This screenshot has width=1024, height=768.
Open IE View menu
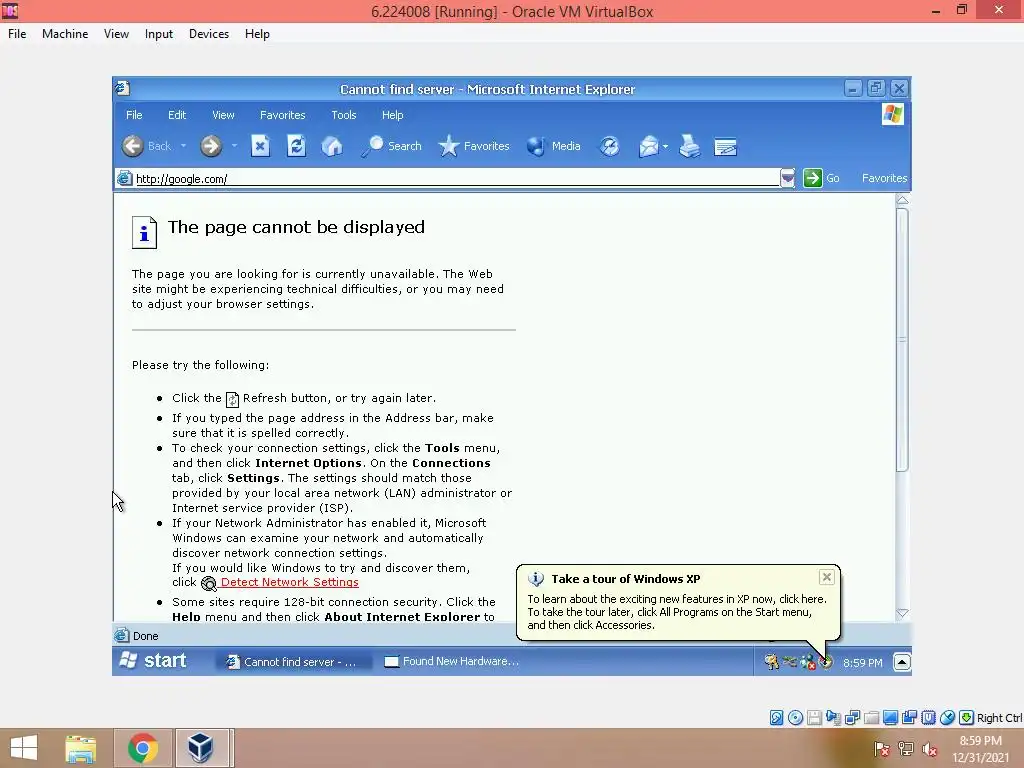223,115
